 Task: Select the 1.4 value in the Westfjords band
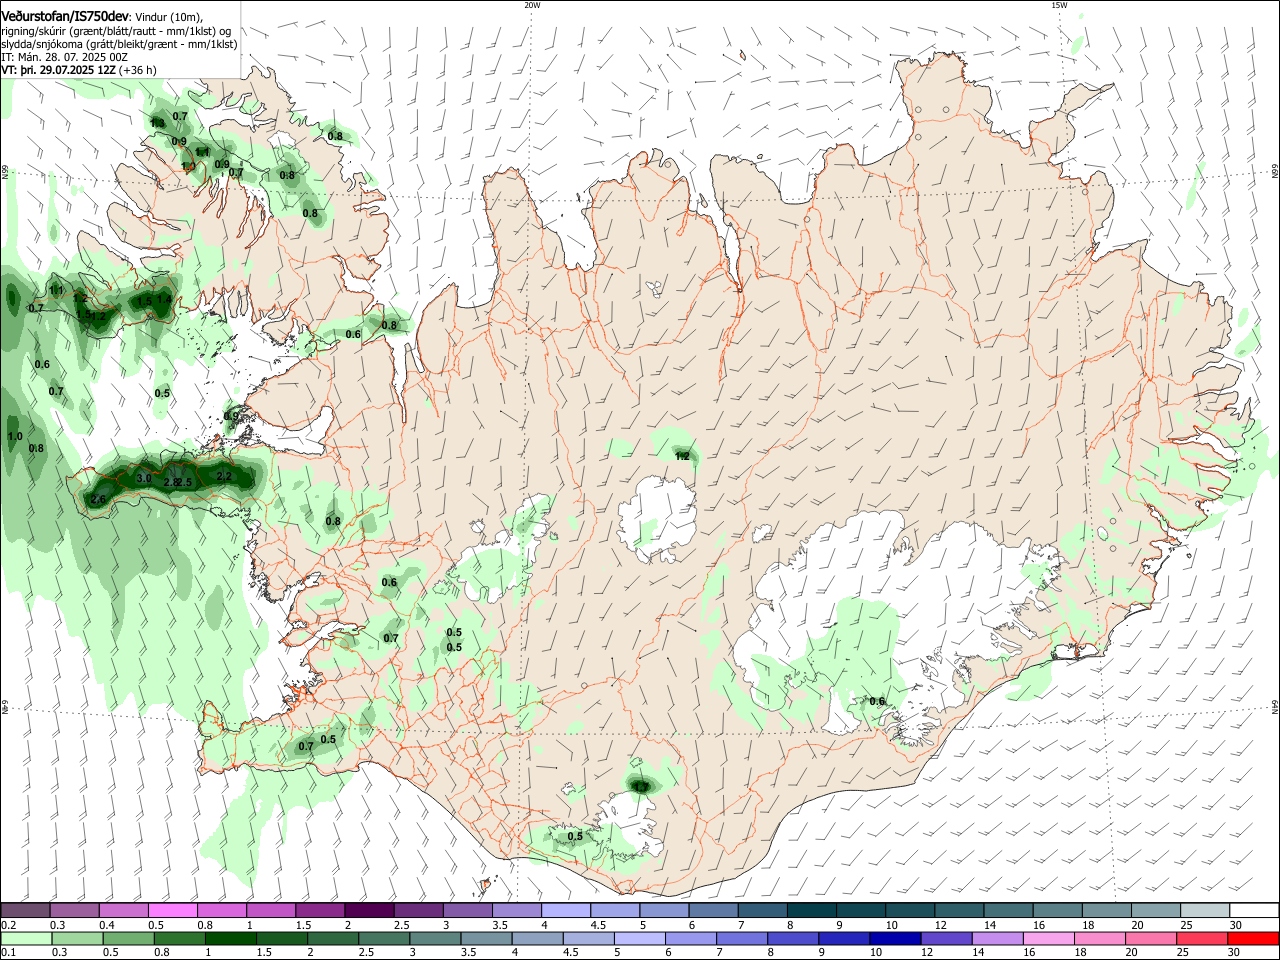[x=164, y=299]
